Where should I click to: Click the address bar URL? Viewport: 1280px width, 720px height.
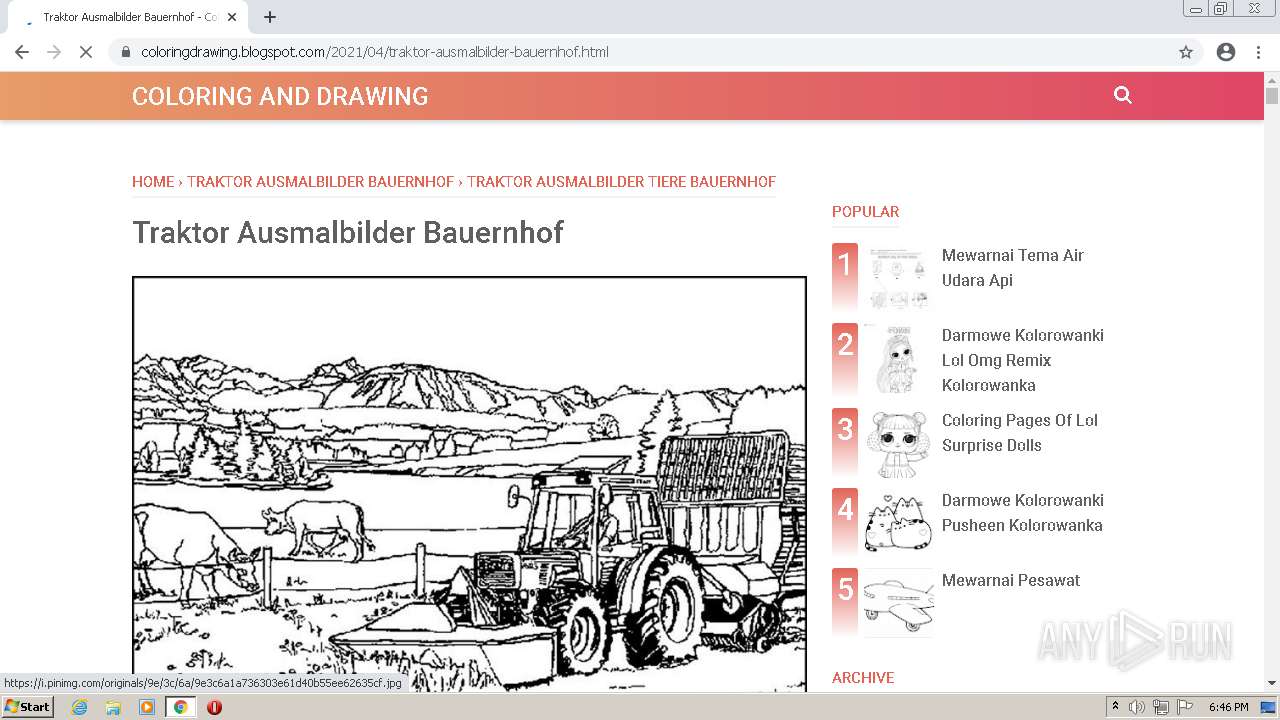click(375, 52)
